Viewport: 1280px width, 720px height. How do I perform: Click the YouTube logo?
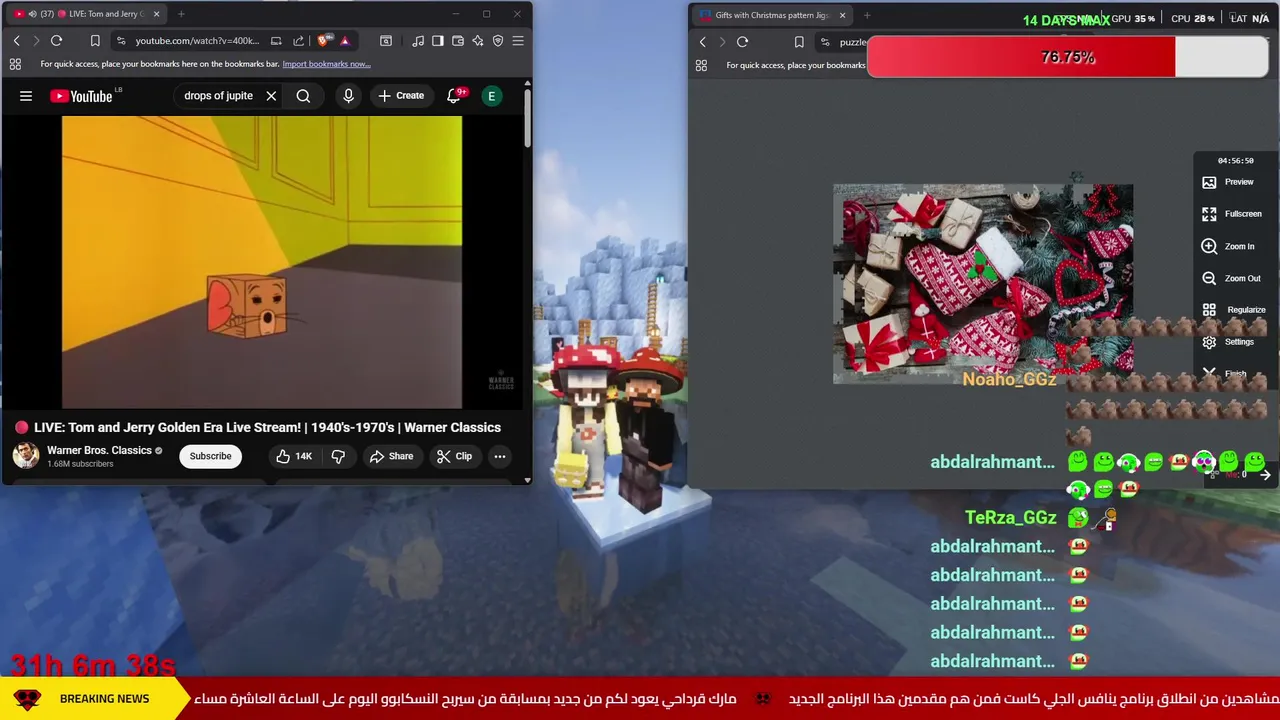coord(81,96)
